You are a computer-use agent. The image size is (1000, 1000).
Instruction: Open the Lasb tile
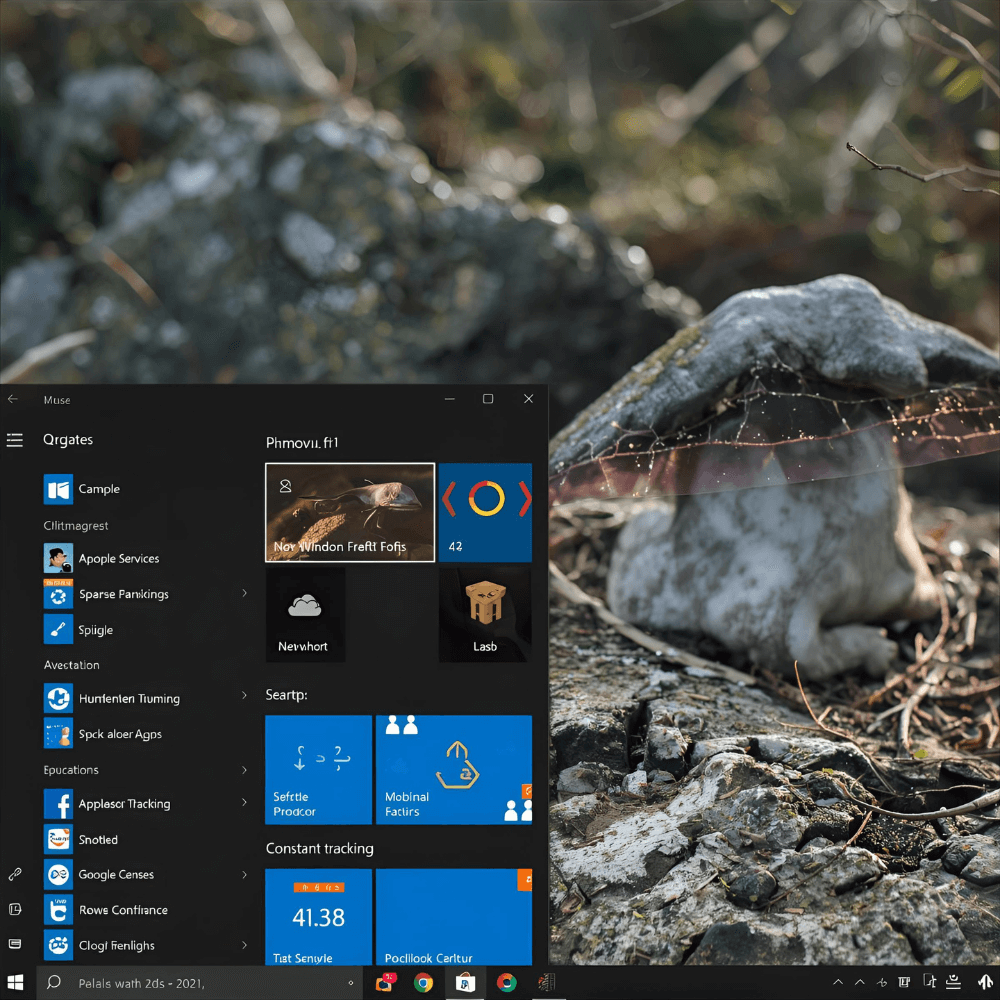(x=485, y=614)
